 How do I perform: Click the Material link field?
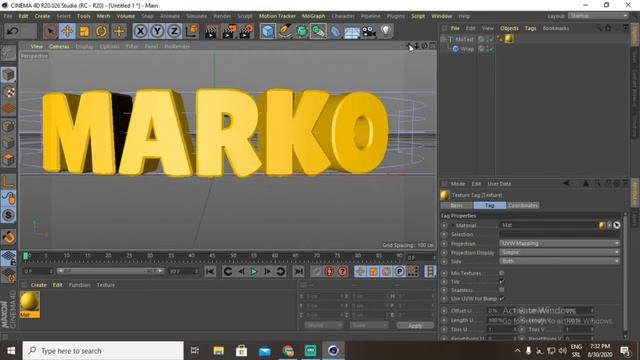(x=549, y=225)
